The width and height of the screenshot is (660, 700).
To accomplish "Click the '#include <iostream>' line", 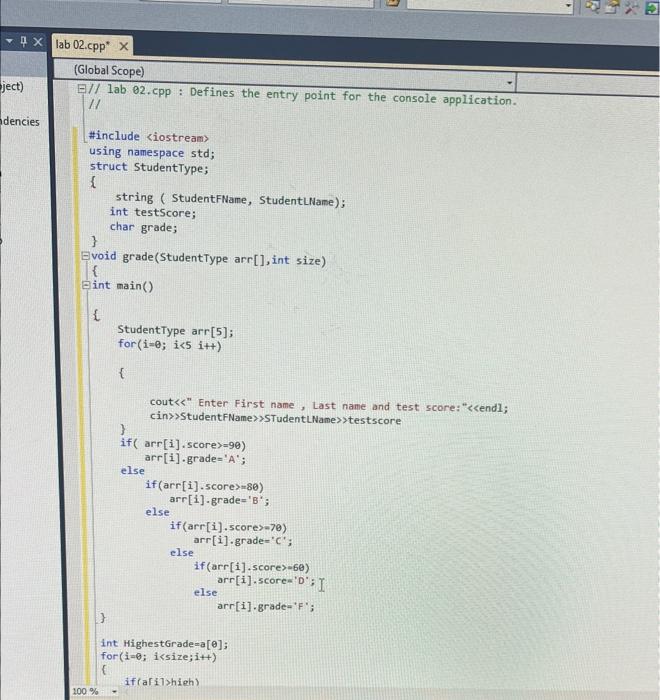I will pos(149,137).
